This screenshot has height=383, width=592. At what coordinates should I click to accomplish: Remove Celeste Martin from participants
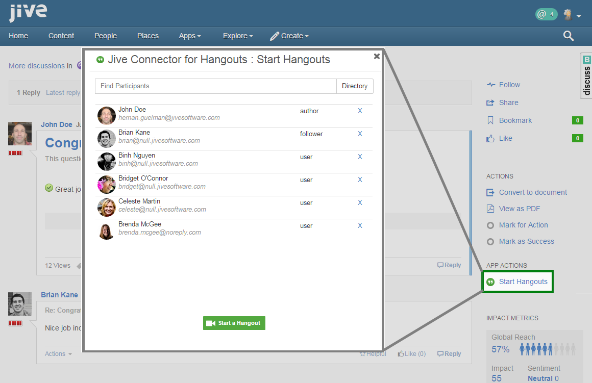tap(360, 203)
